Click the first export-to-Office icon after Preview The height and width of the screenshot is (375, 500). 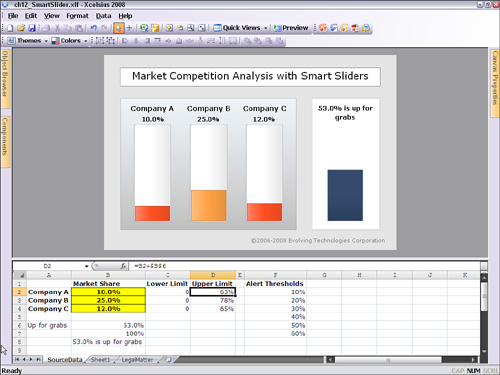coord(322,28)
